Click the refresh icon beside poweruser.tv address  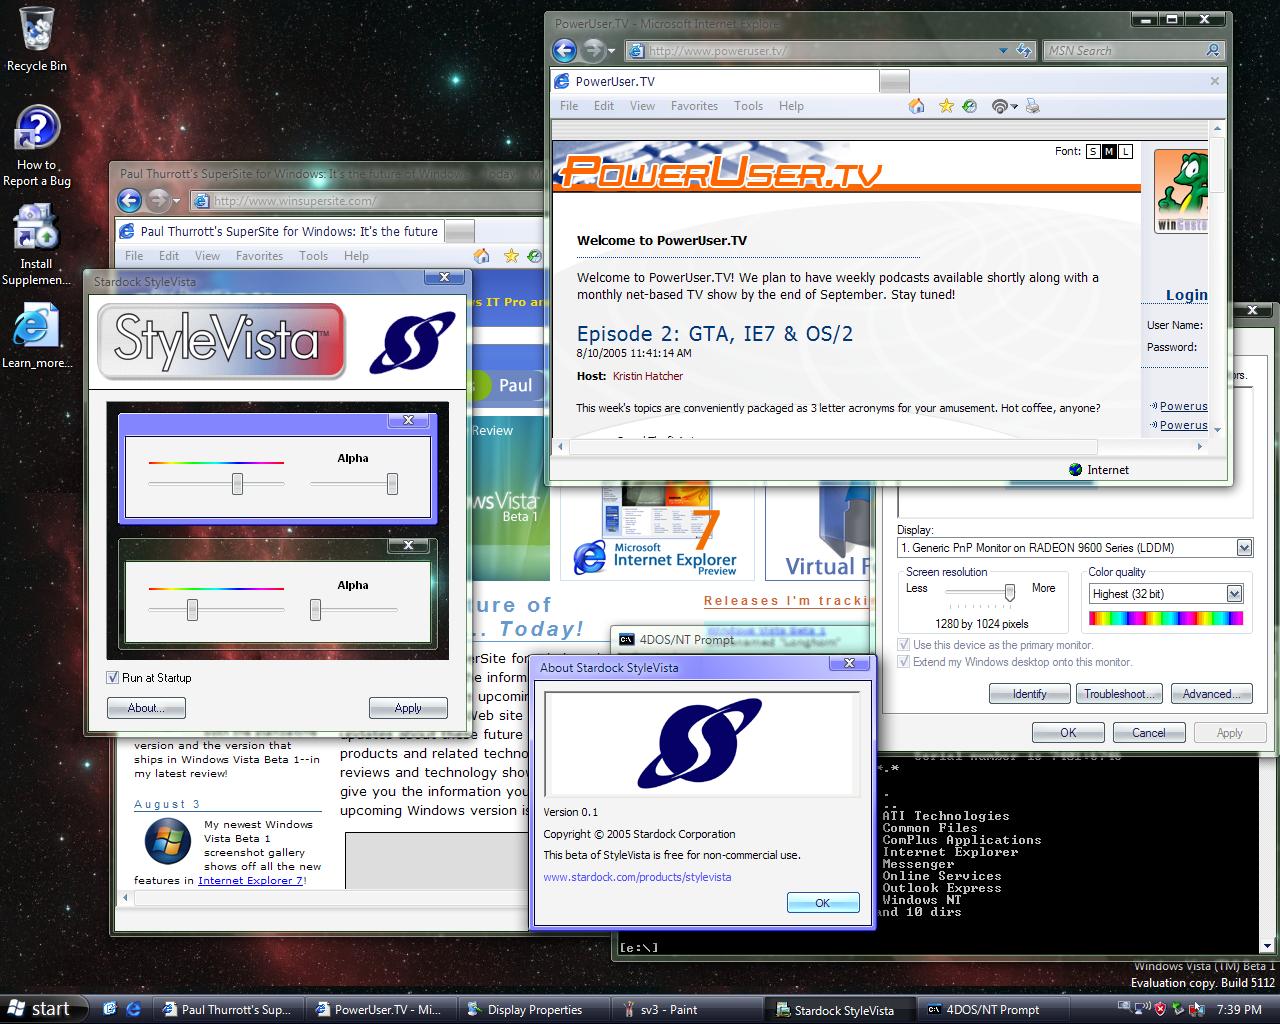click(1024, 50)
